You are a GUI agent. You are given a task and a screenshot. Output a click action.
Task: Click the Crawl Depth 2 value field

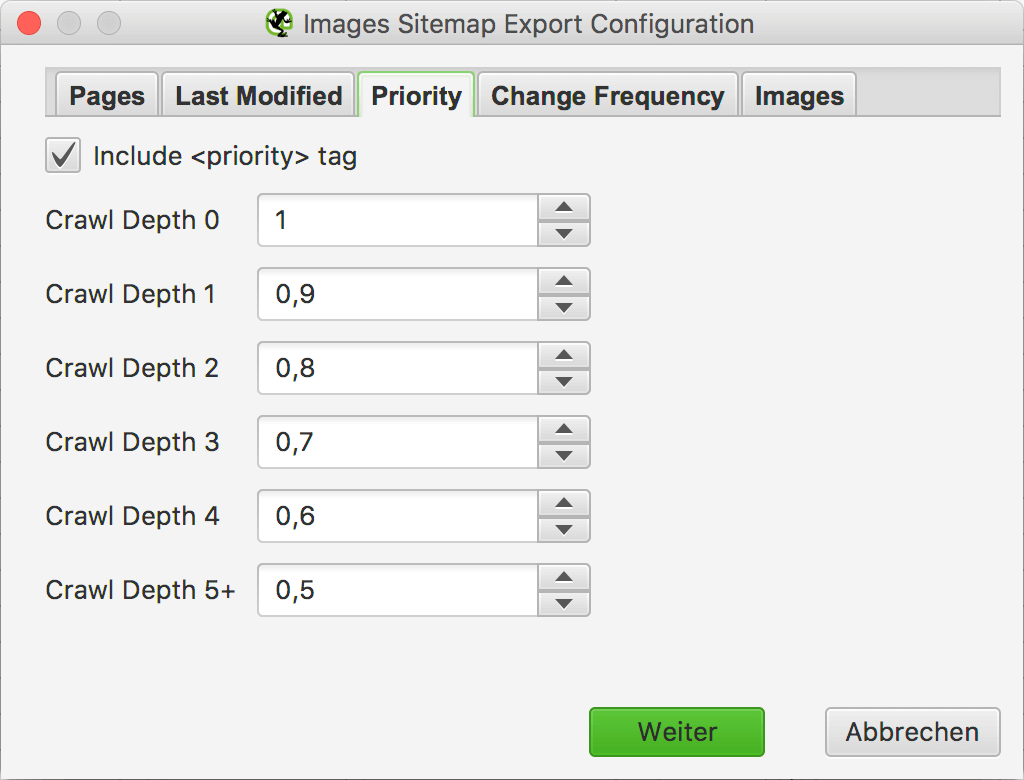coord(398,368)
